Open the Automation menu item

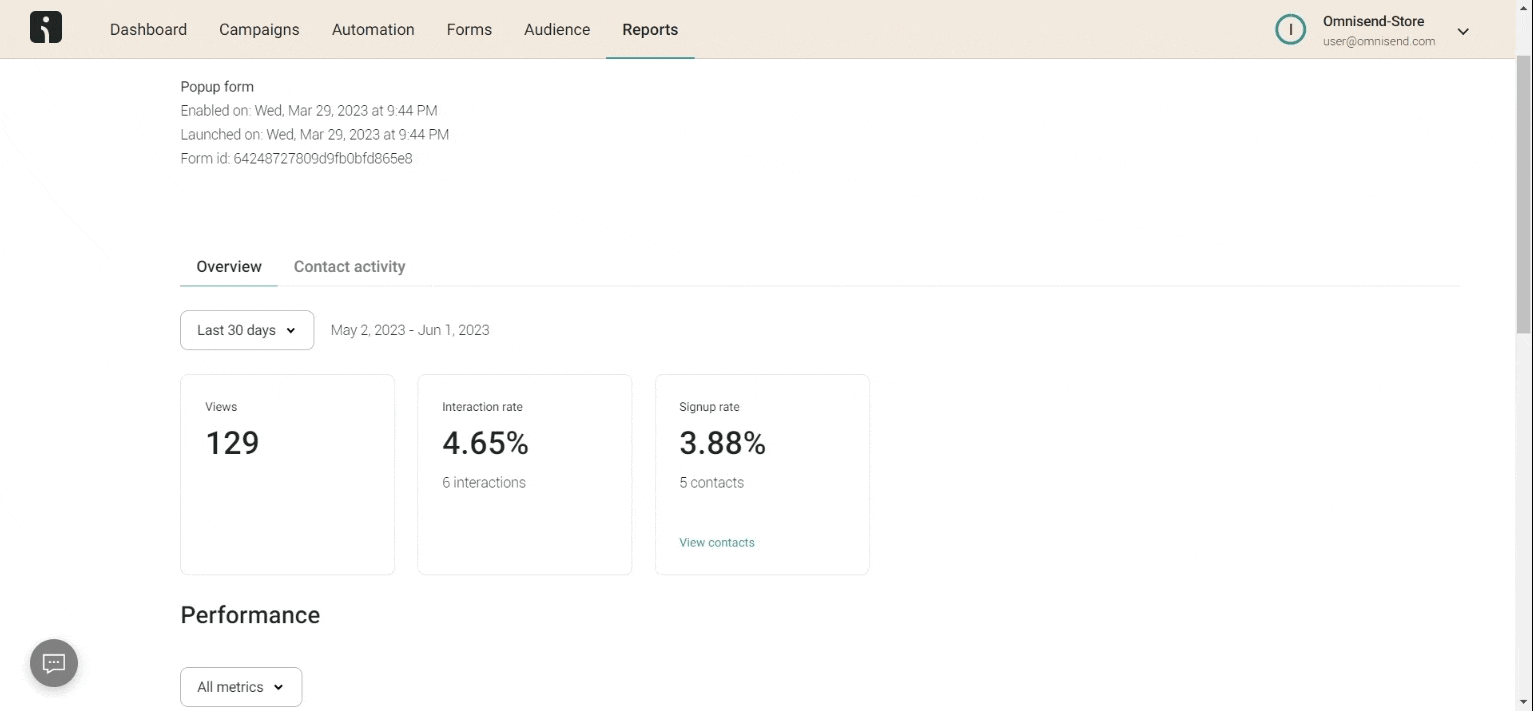[x=373, y=30]
